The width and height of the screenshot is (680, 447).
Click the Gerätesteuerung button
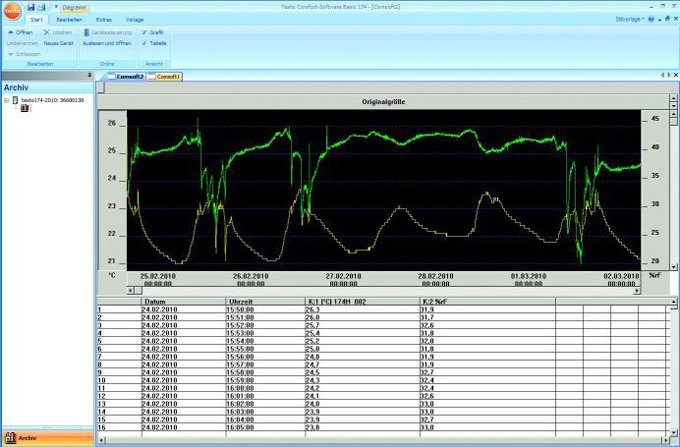[x=108, y=33]
